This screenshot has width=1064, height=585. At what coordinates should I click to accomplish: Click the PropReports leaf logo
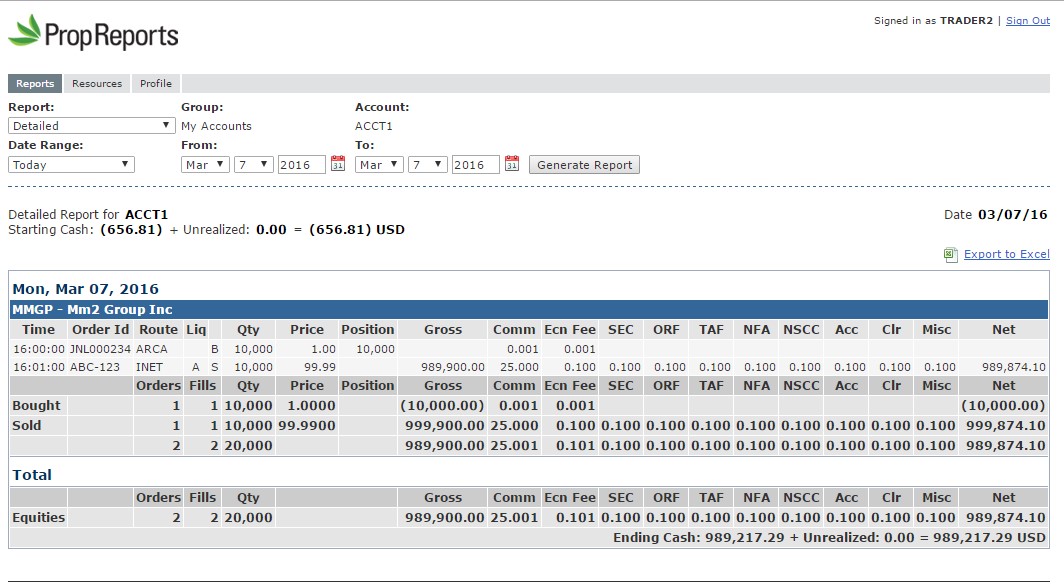coord(27,32)
